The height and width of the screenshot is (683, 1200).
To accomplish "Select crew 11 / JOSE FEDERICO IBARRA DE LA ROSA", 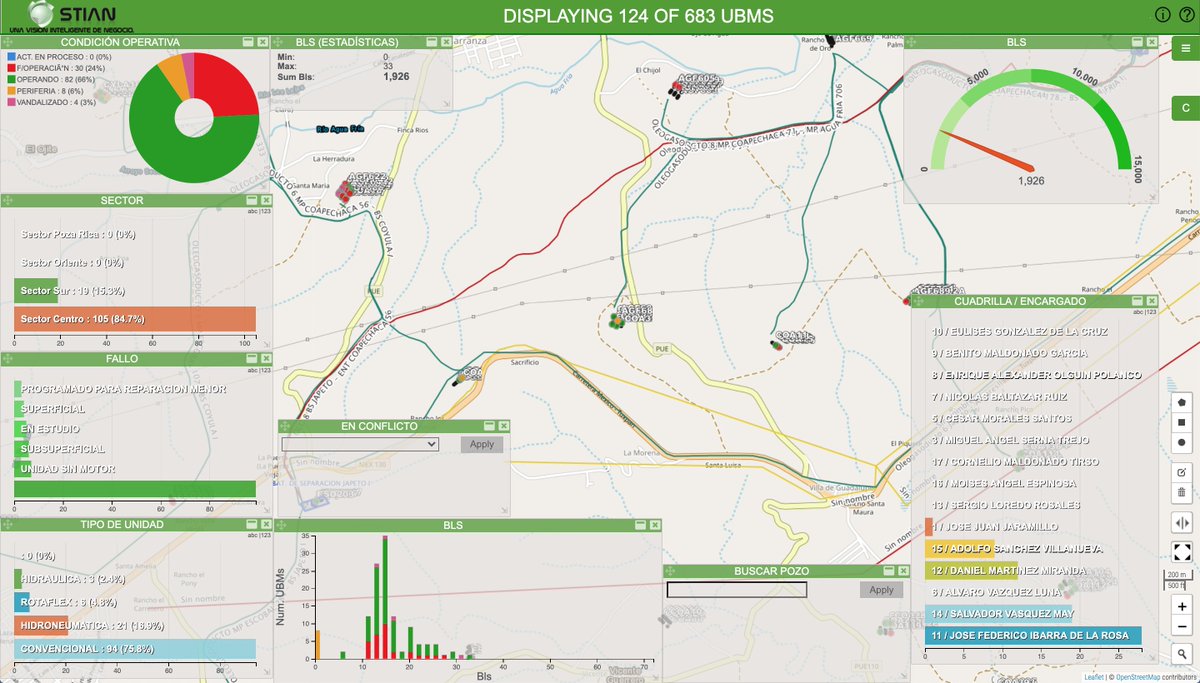I will [1034, 635].
